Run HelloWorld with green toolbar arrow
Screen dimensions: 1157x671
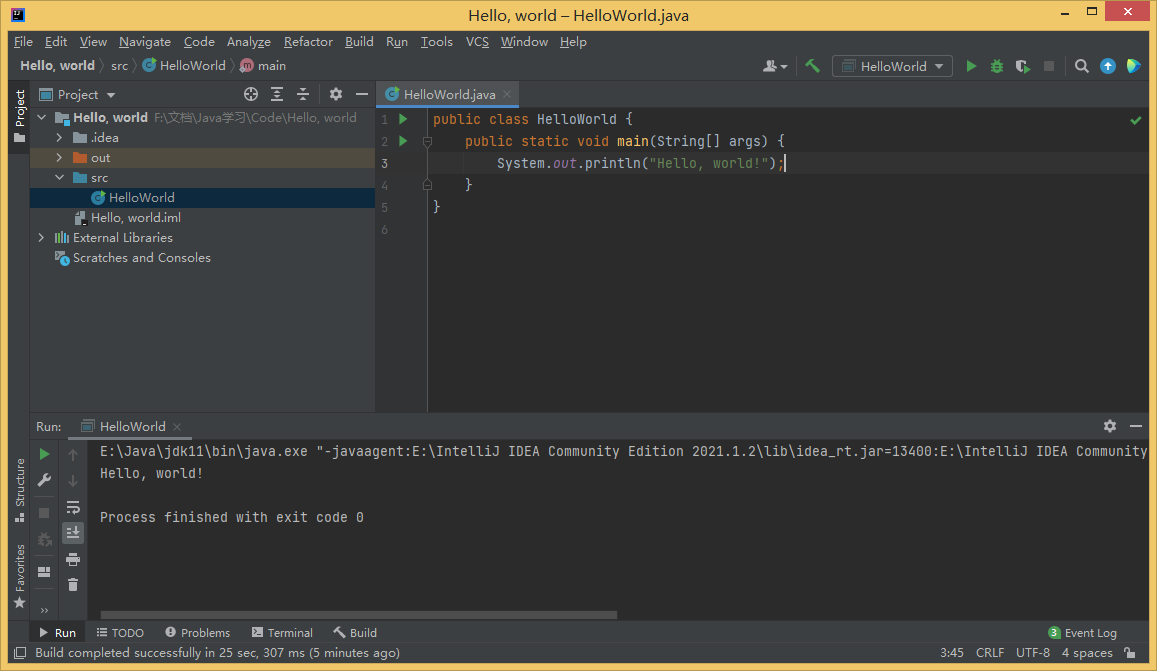[971, 66]
